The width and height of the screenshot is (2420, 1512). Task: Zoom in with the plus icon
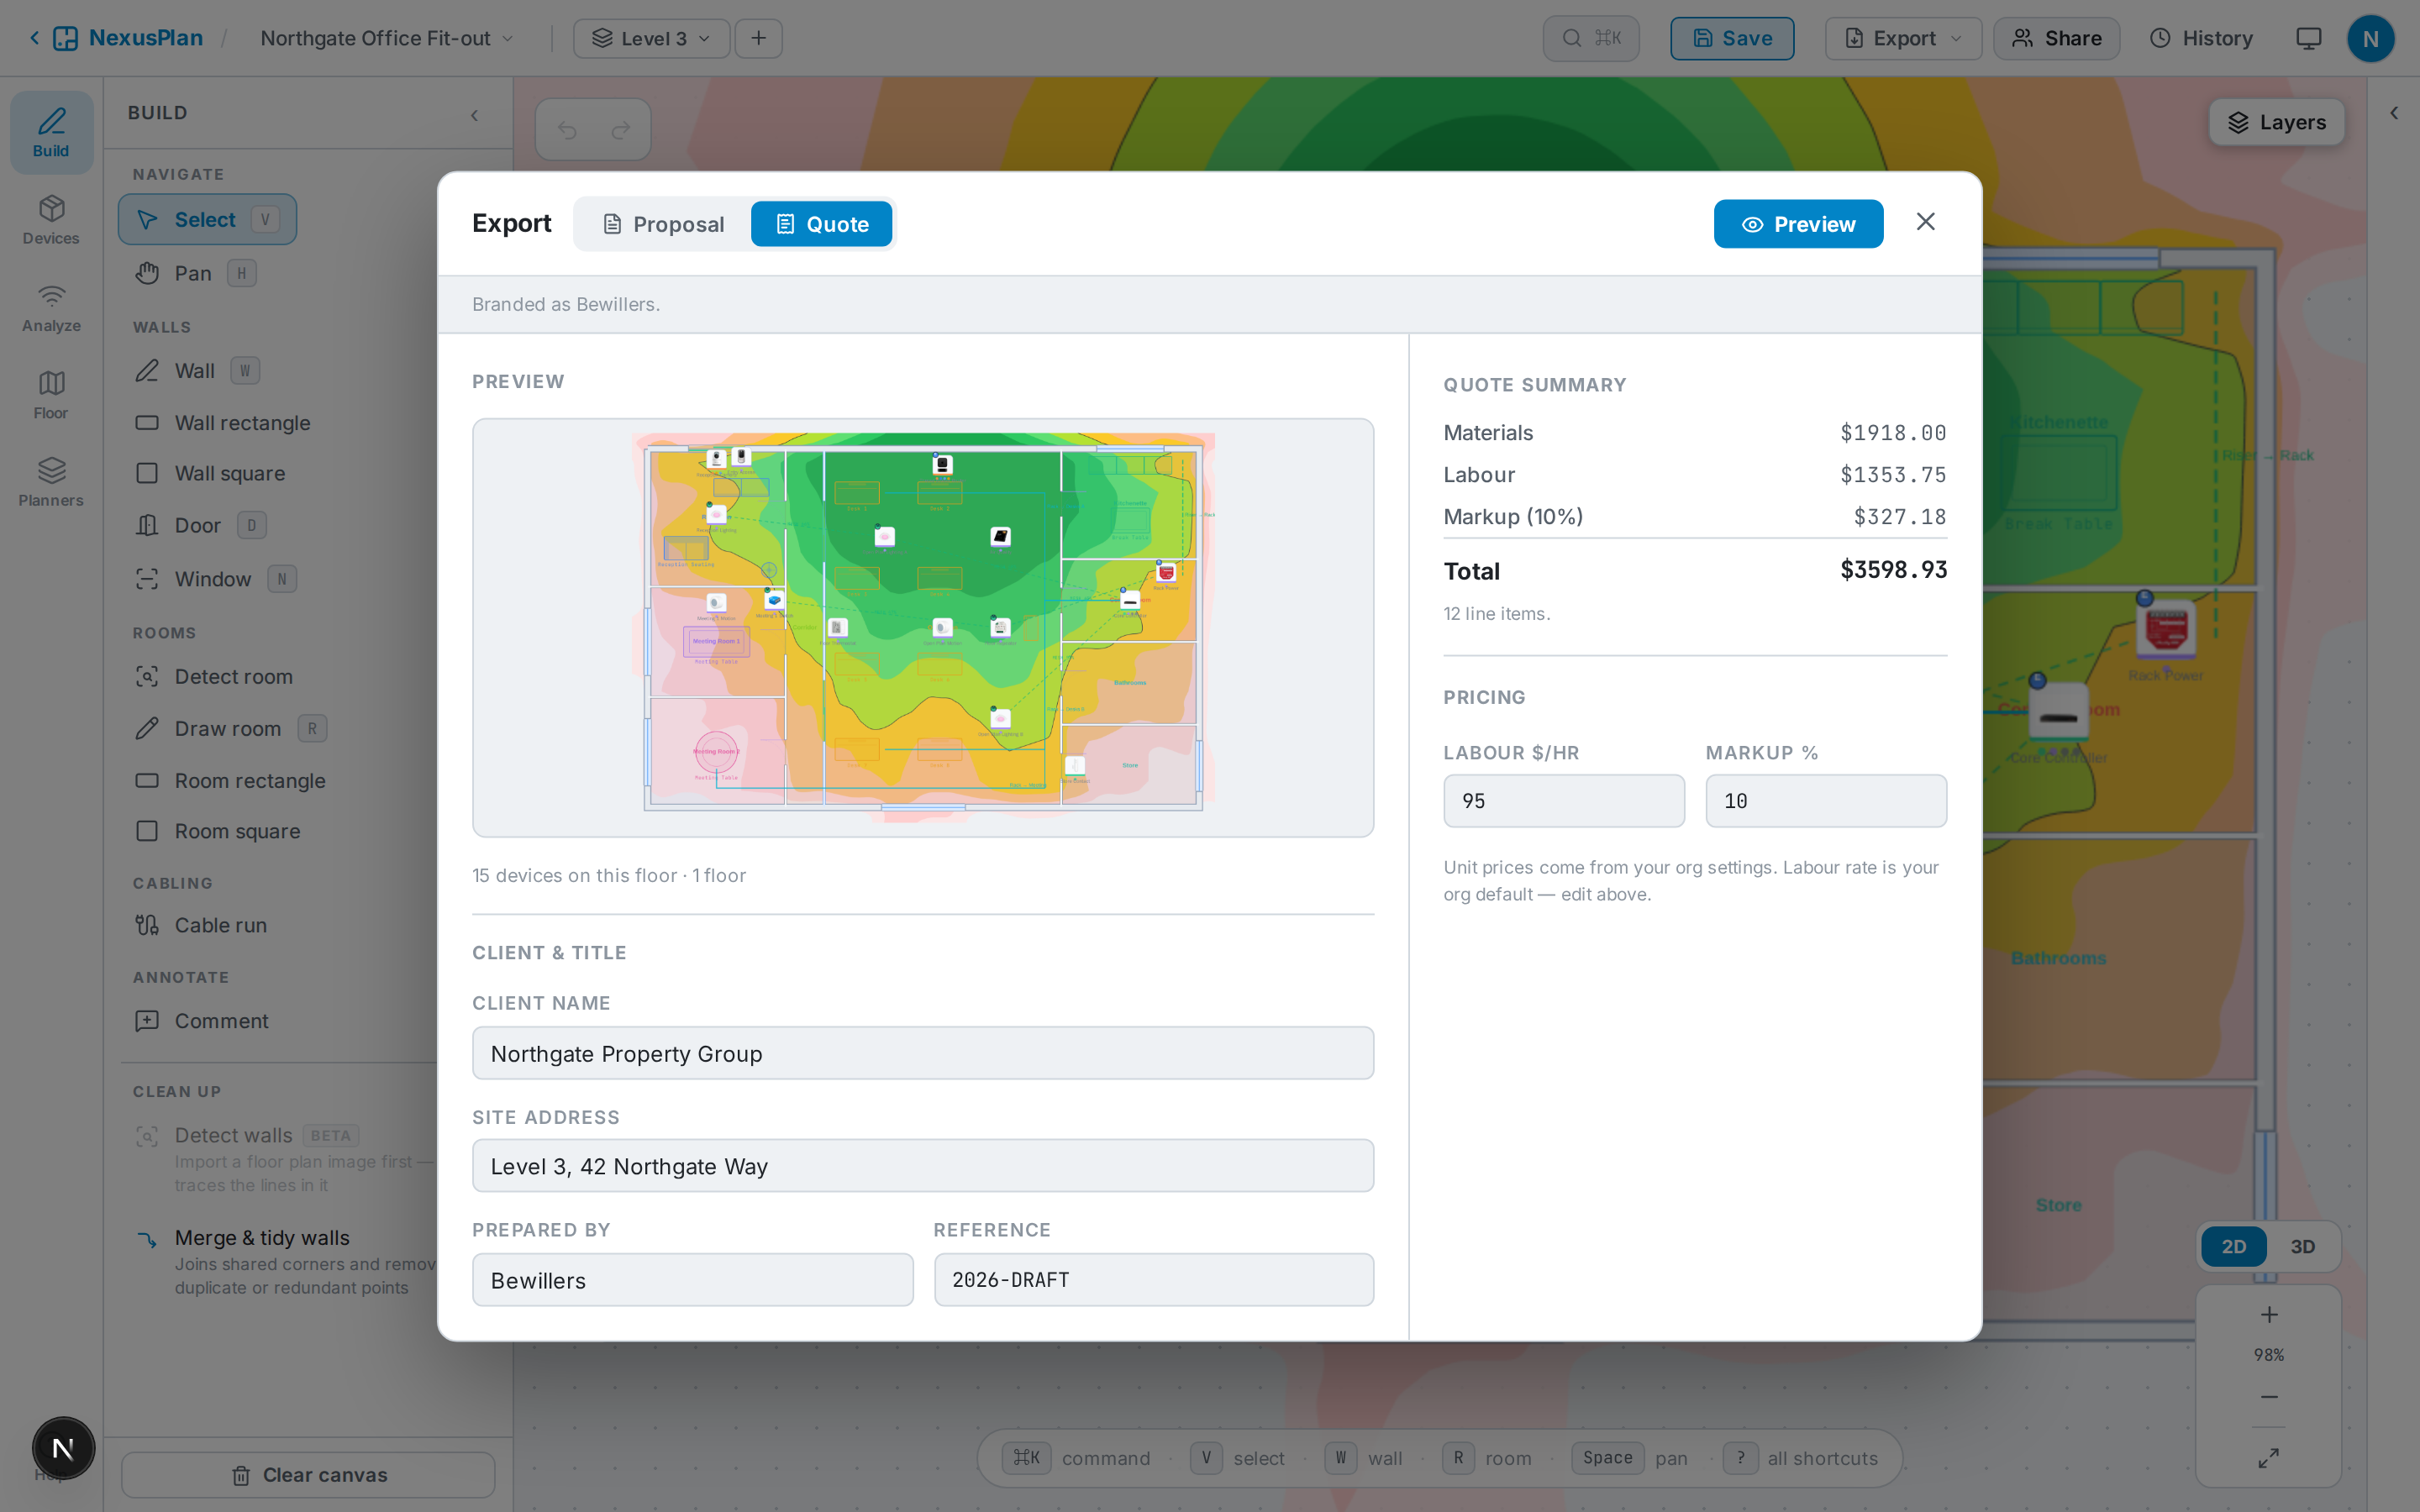click(2269, 1315)
